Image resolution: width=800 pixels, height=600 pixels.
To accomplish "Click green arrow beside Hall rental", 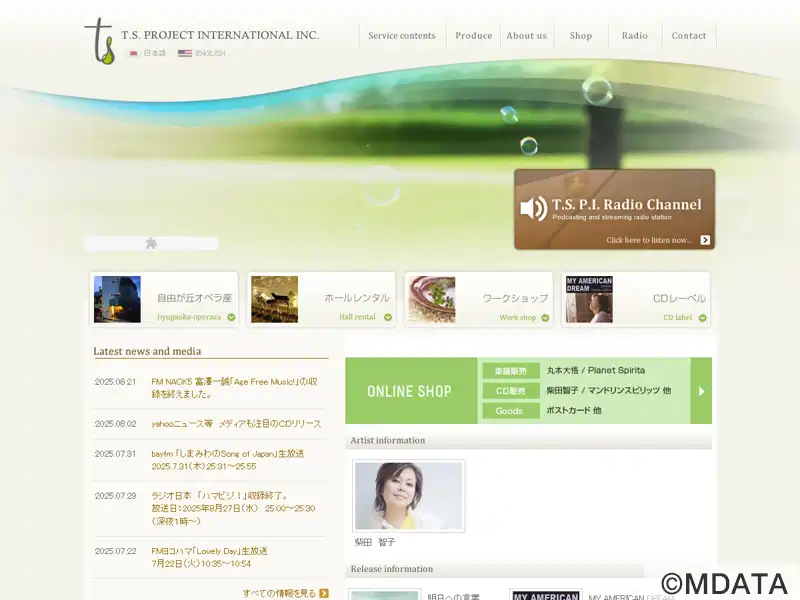I will pos(388,317).
